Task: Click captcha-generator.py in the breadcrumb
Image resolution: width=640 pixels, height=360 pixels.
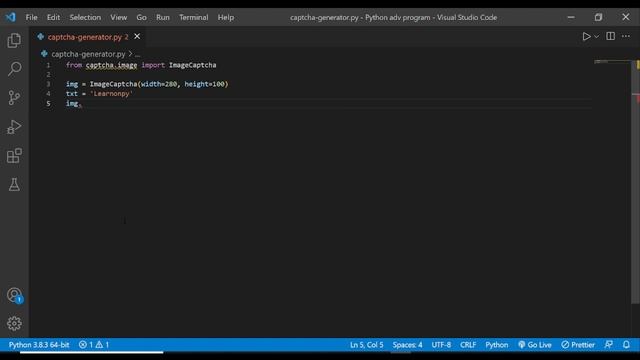Action: tap(88, 54)
